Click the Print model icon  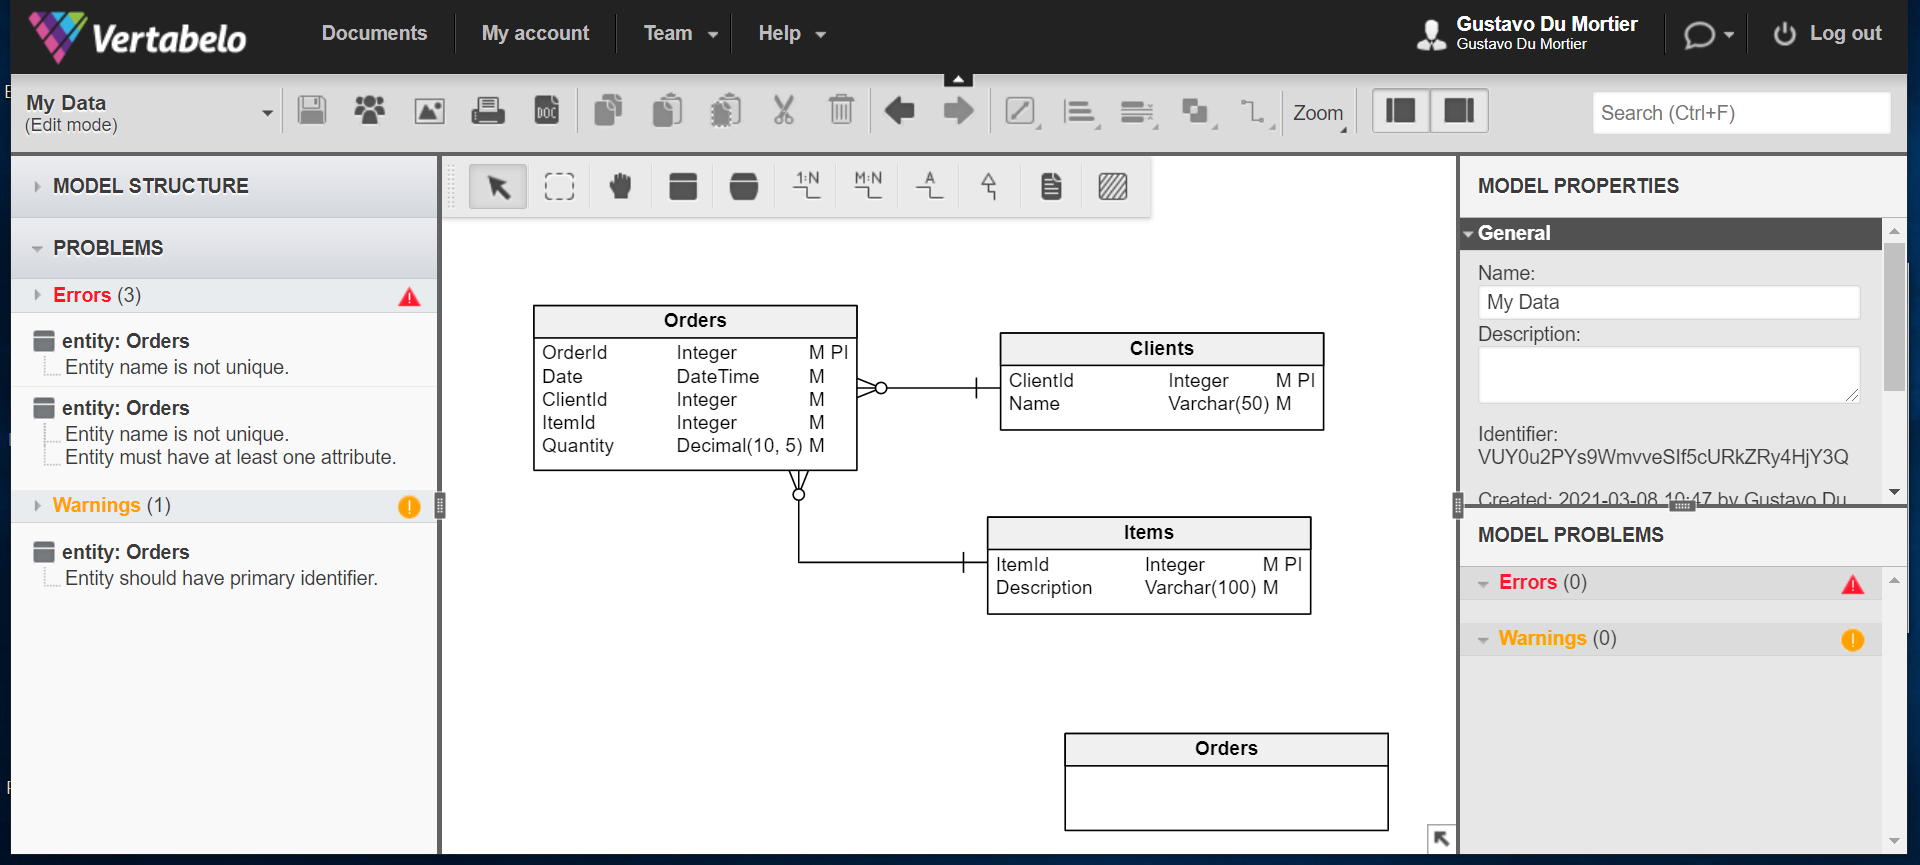488,110
